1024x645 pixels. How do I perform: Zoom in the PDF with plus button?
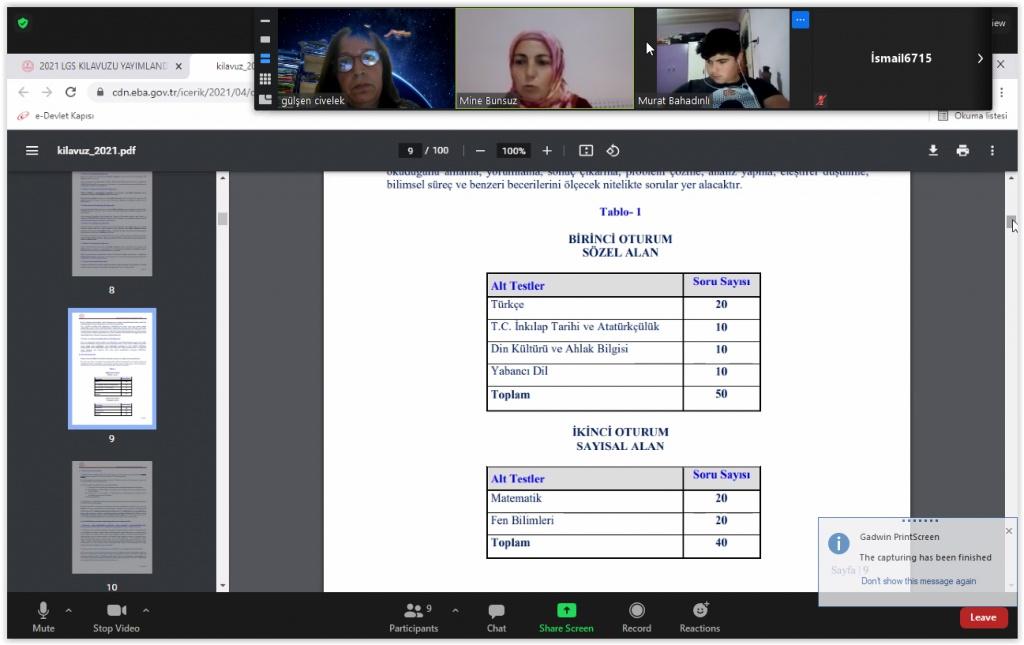click(x=547, y=151)
